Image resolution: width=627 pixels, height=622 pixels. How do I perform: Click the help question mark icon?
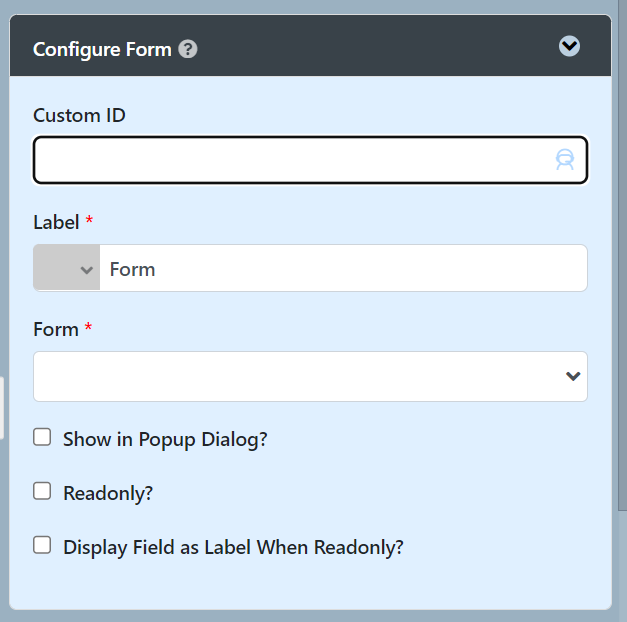click(x=187, y=49)
